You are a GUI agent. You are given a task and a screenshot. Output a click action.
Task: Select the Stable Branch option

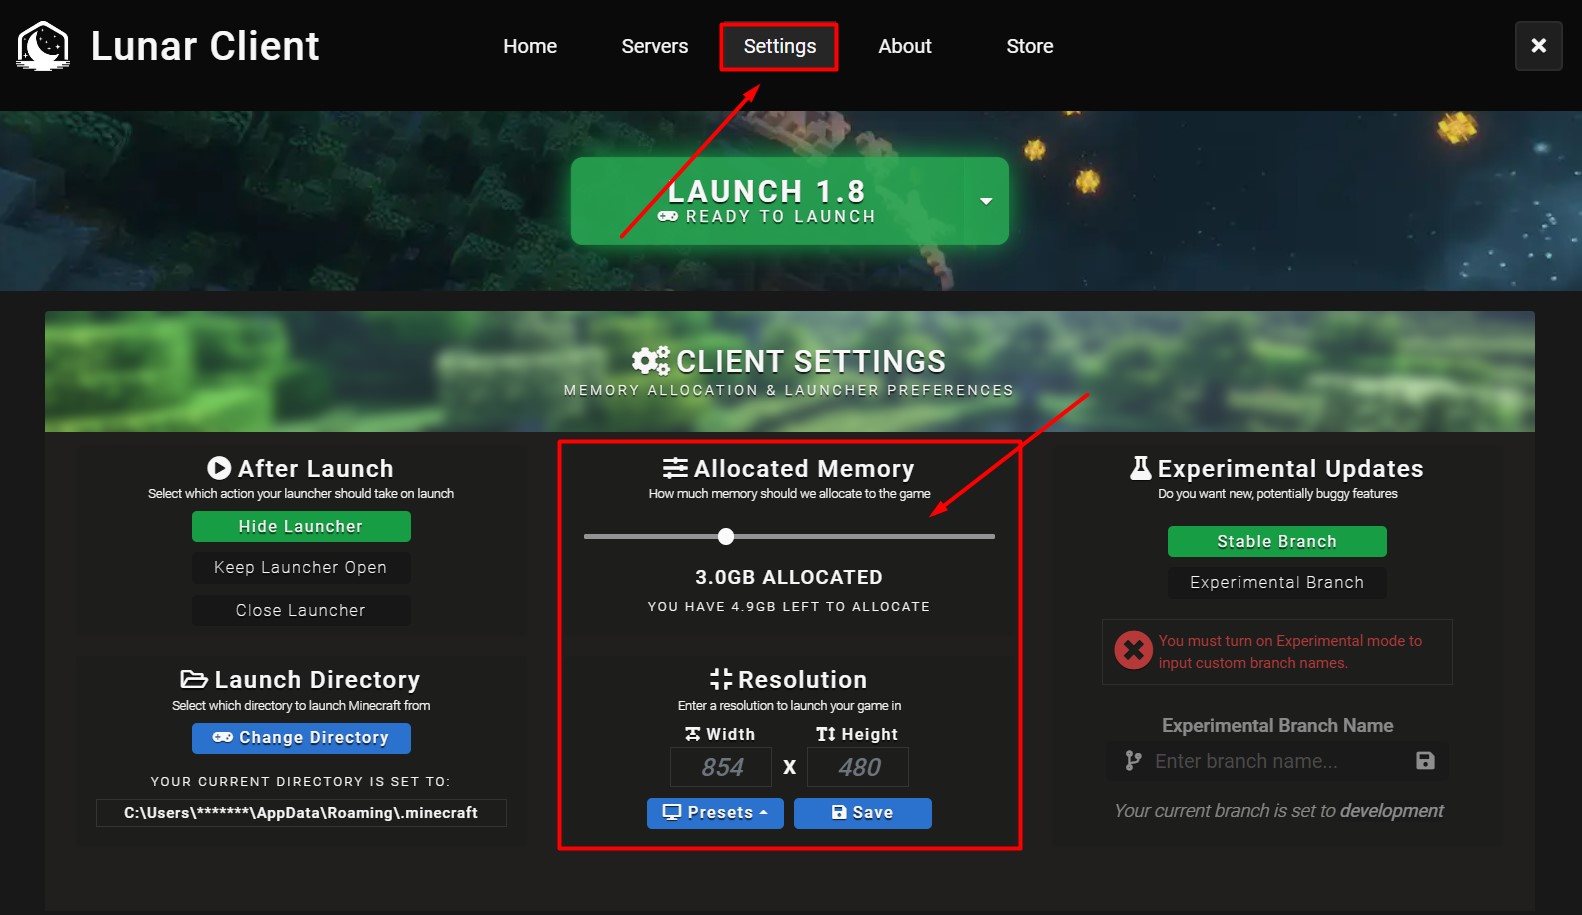[x=1277, y=541]
